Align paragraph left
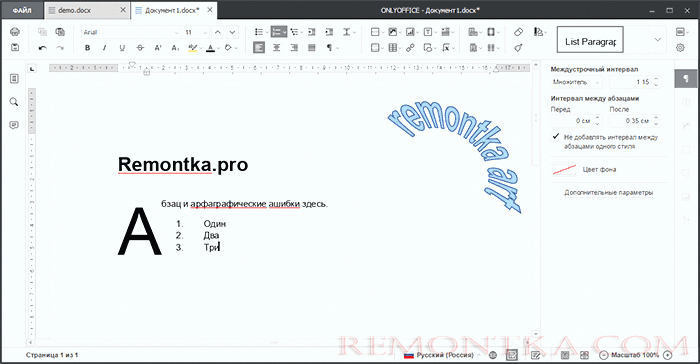 pyautogui.click(x=259, y=48)
